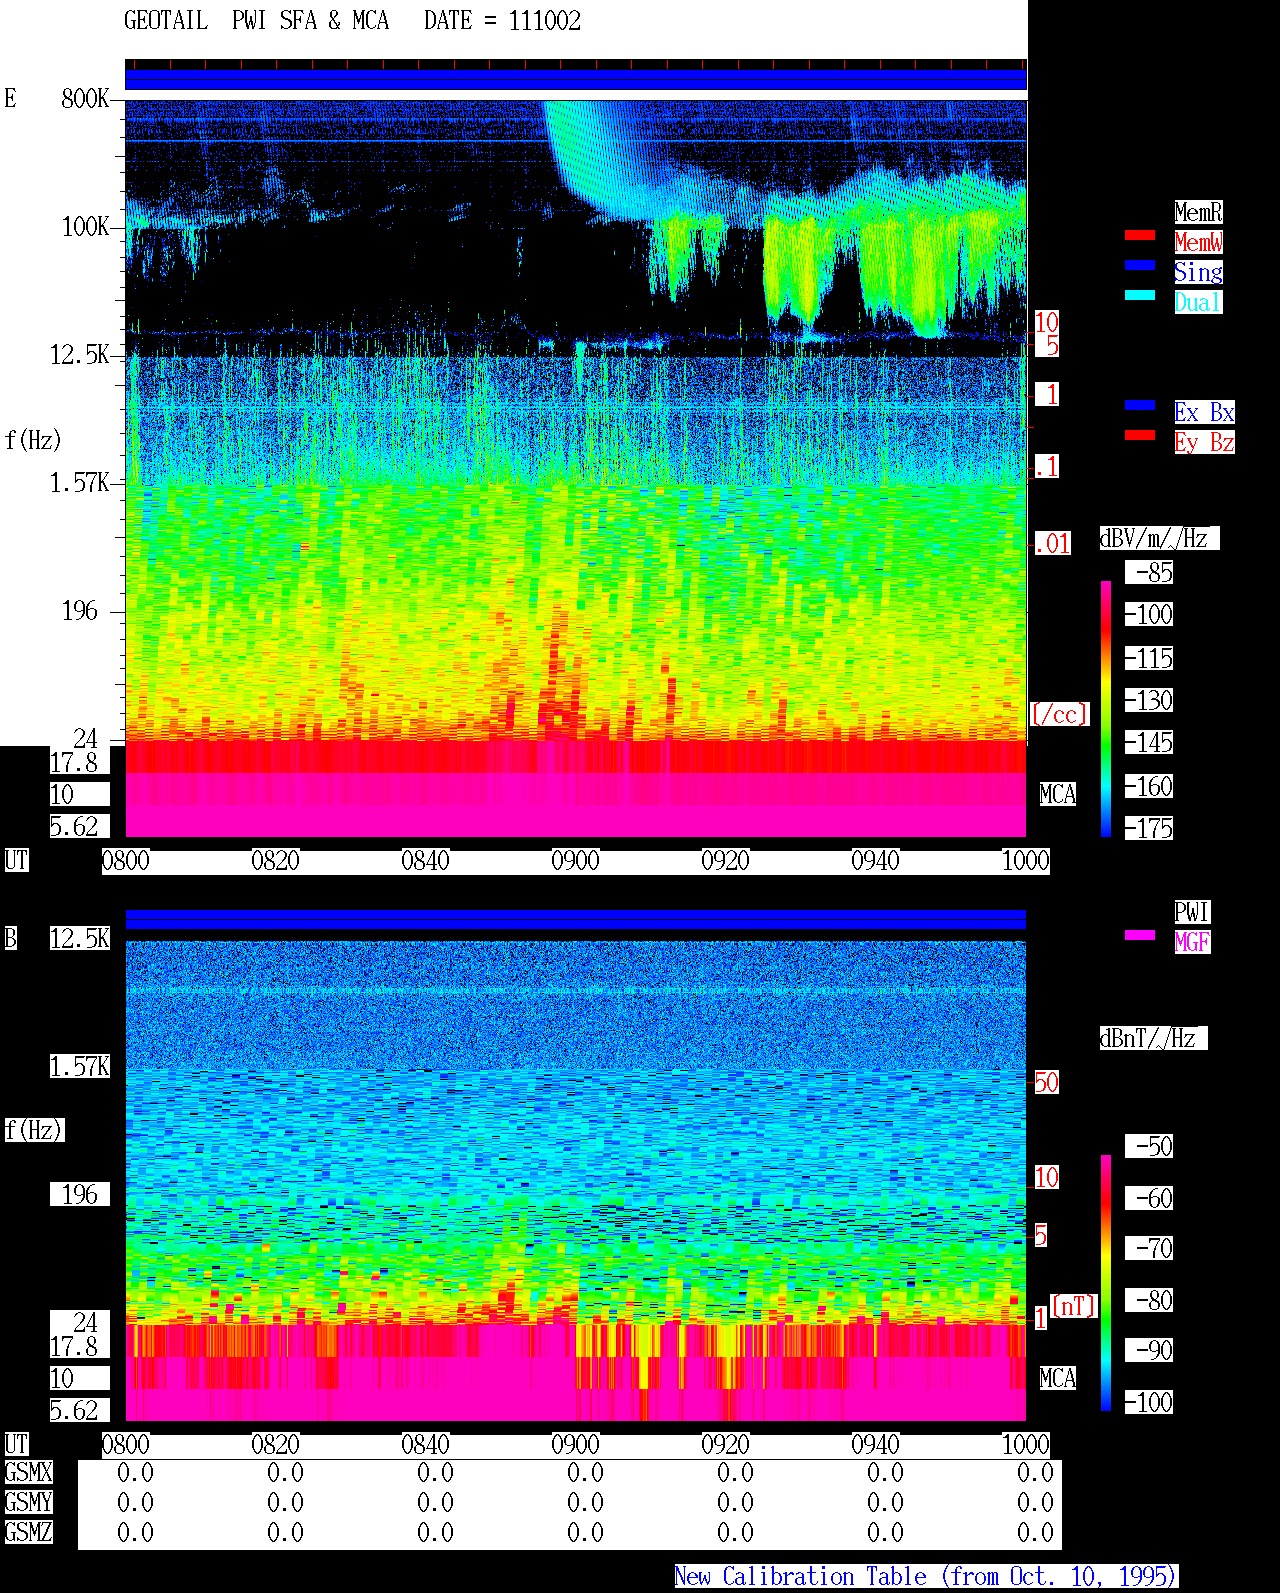Click the red MemW legend swatch
Viewport: 1280px width, 1593px height.
click(1140, 236)
